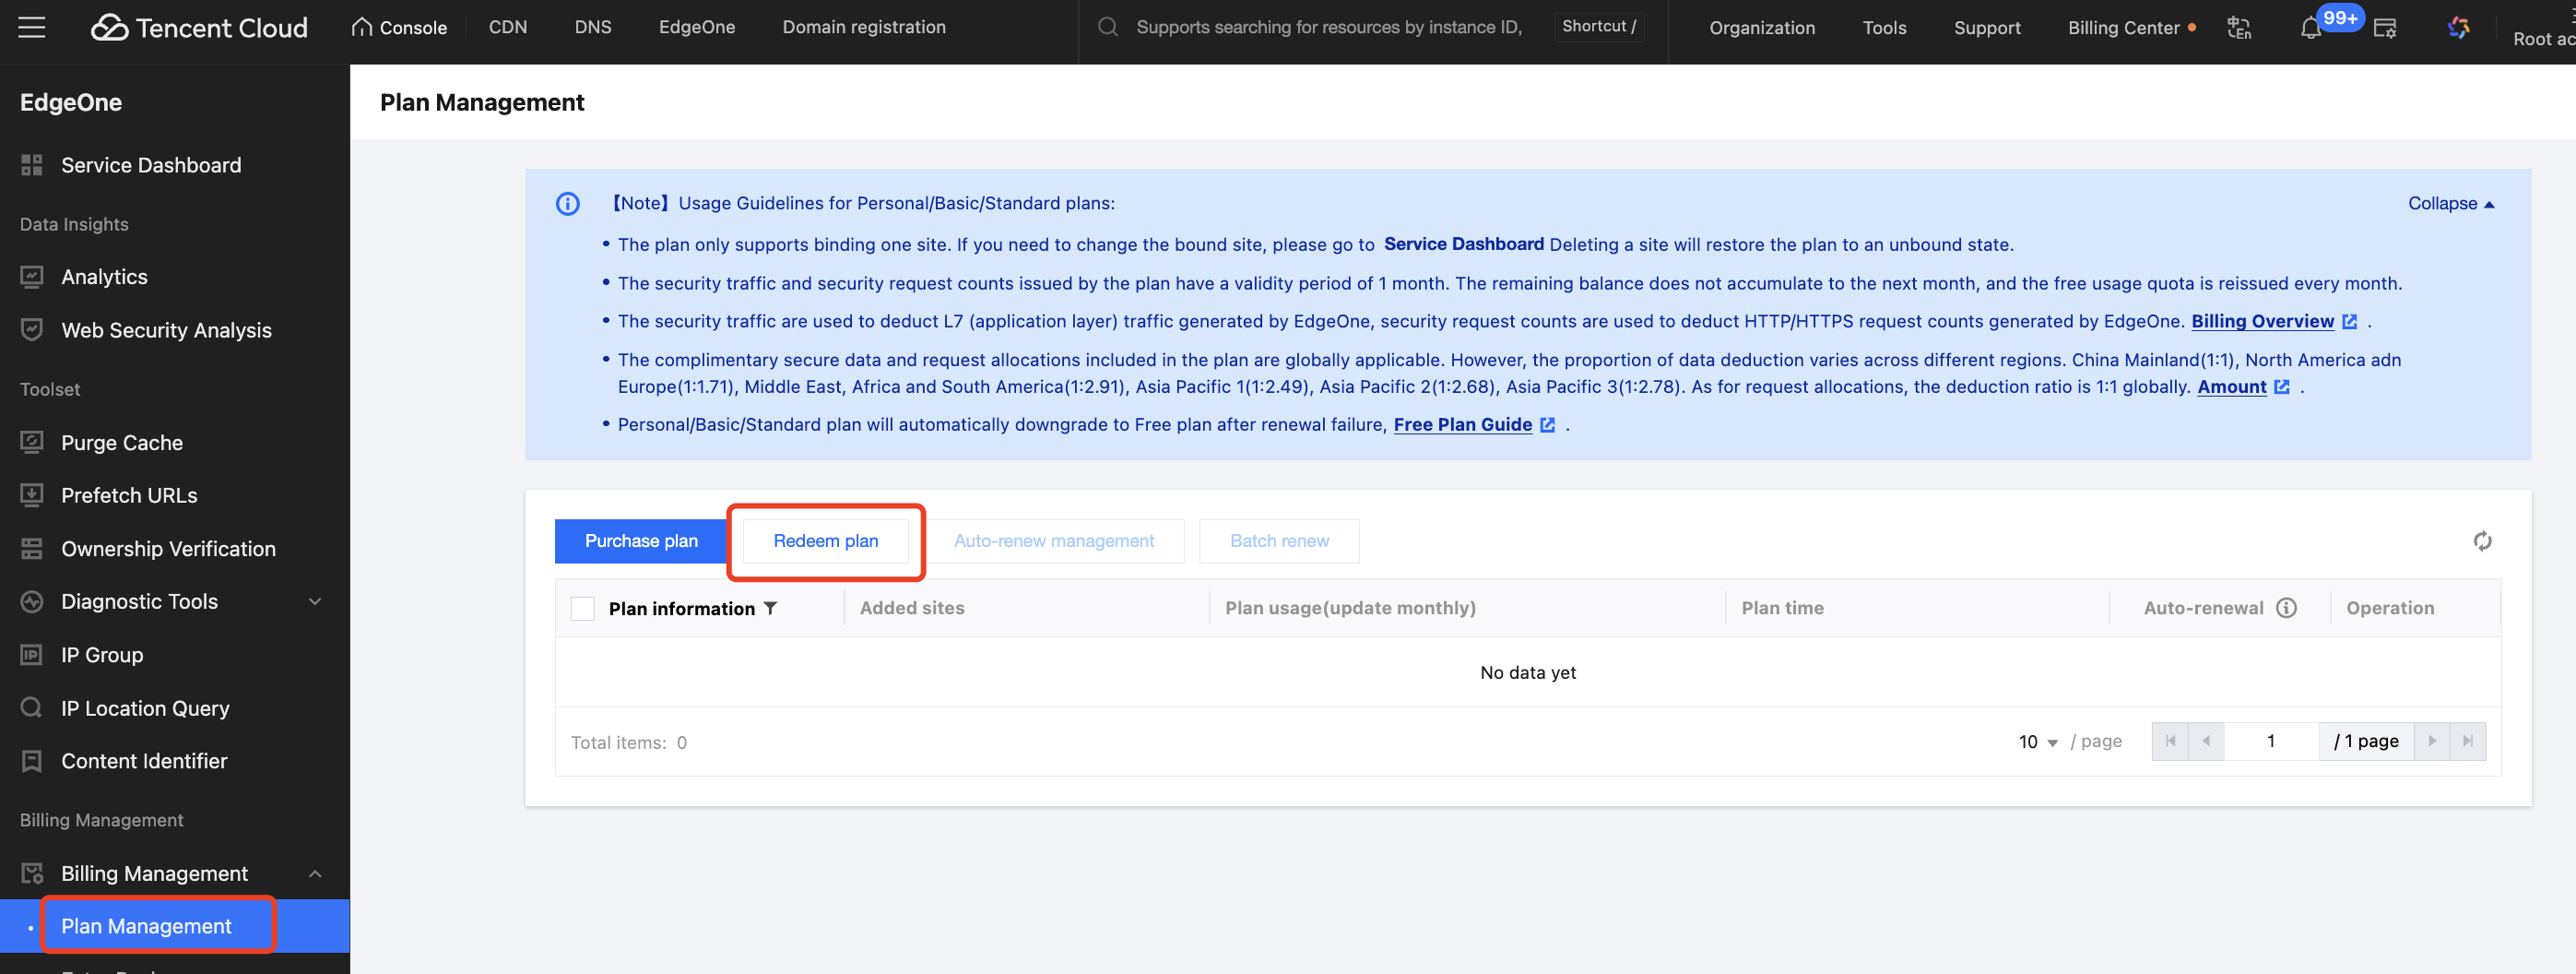Toggle the select-all plans checkbox
The image size is (2576, 974).
point(582,608)
